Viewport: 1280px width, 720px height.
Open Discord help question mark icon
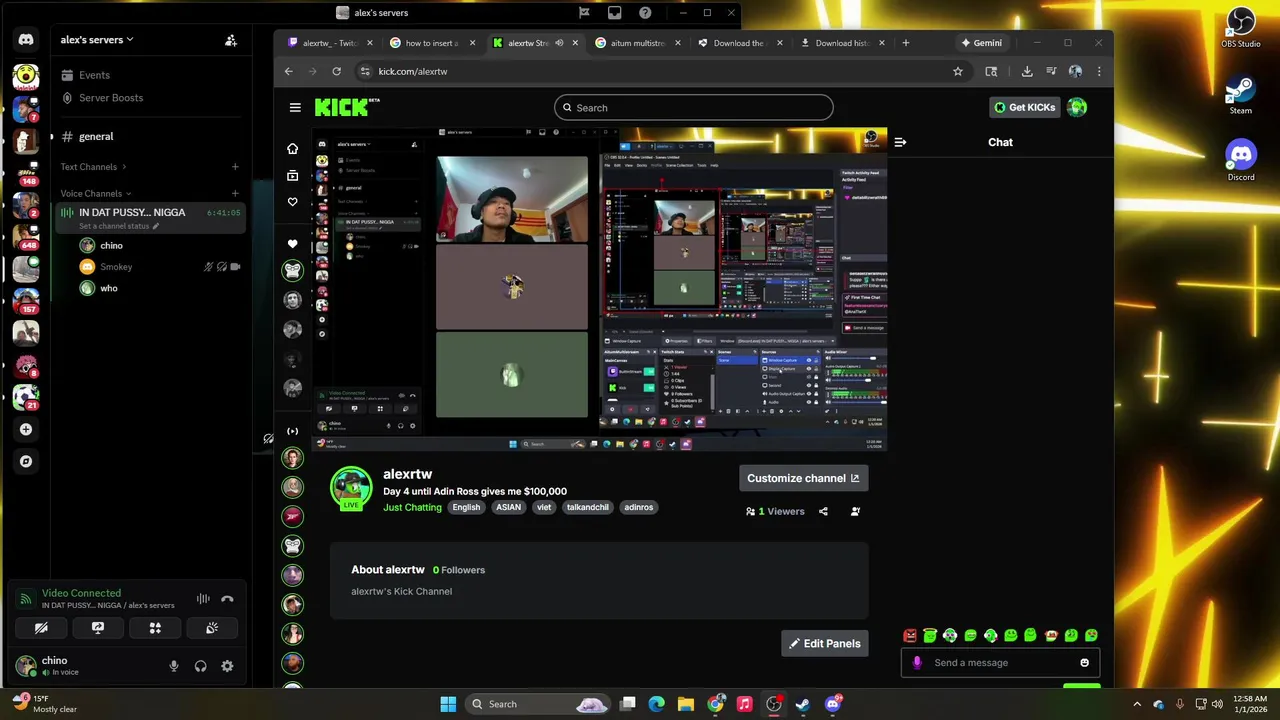pyautogui.click(x=645, y=13)
